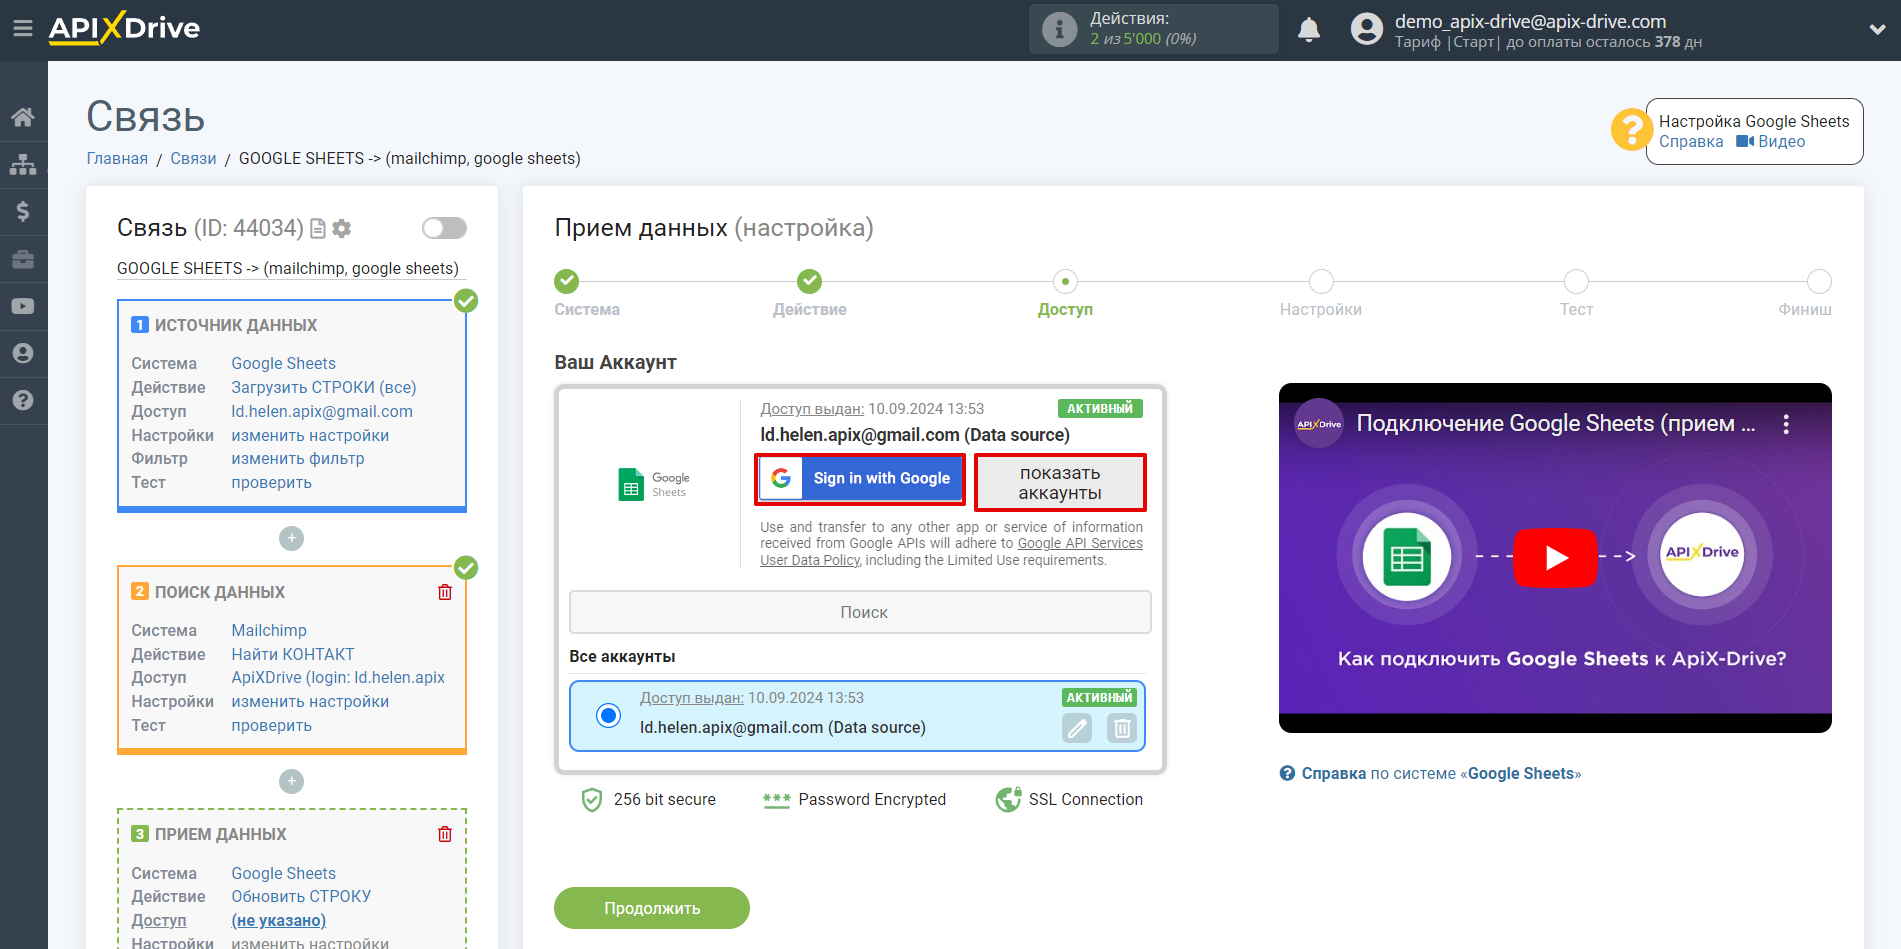
Task: Open billing dollar sidebar icon
Action: [x=23, y=211]
